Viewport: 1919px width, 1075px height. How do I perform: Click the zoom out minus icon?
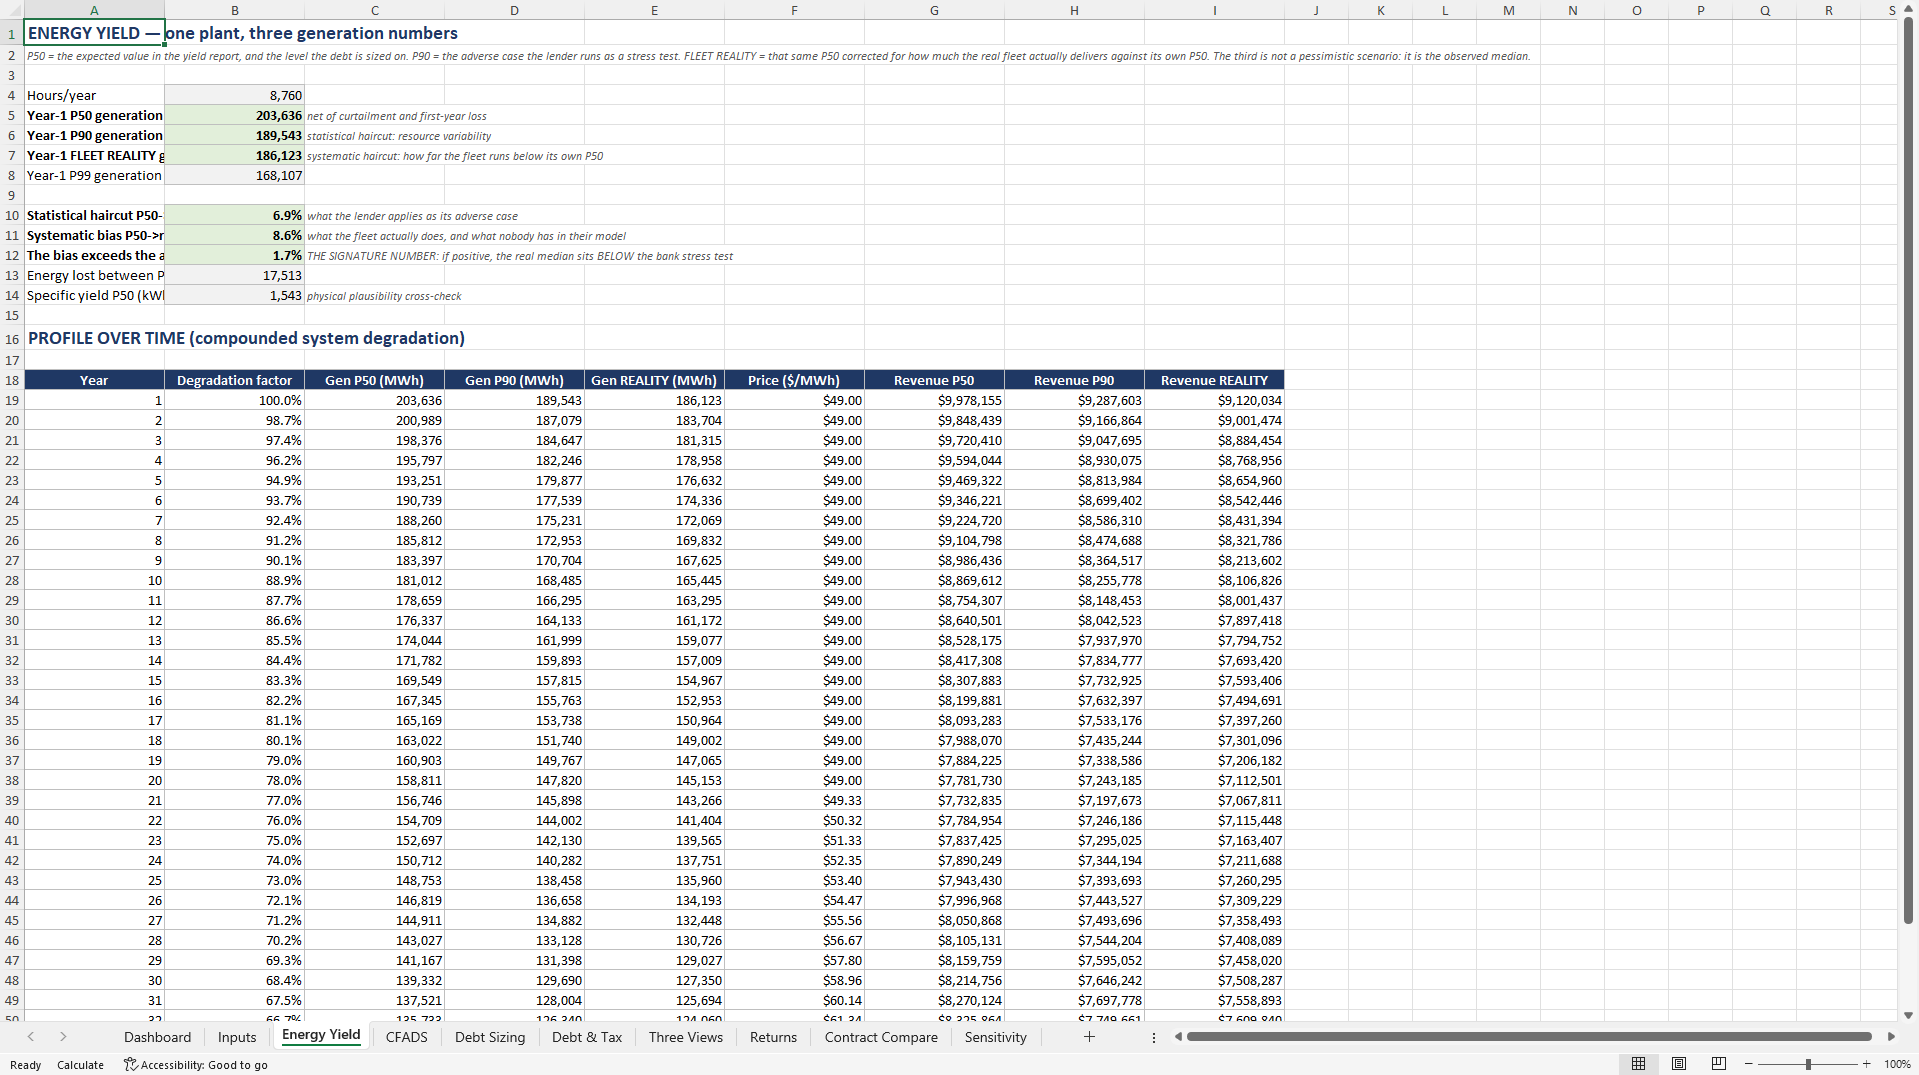point(1749,1064)
